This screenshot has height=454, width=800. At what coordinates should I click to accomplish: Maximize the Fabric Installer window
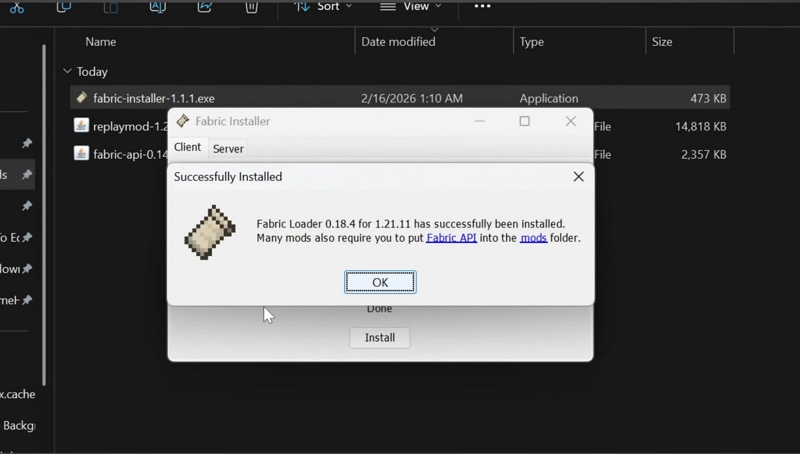coord(524,121)
